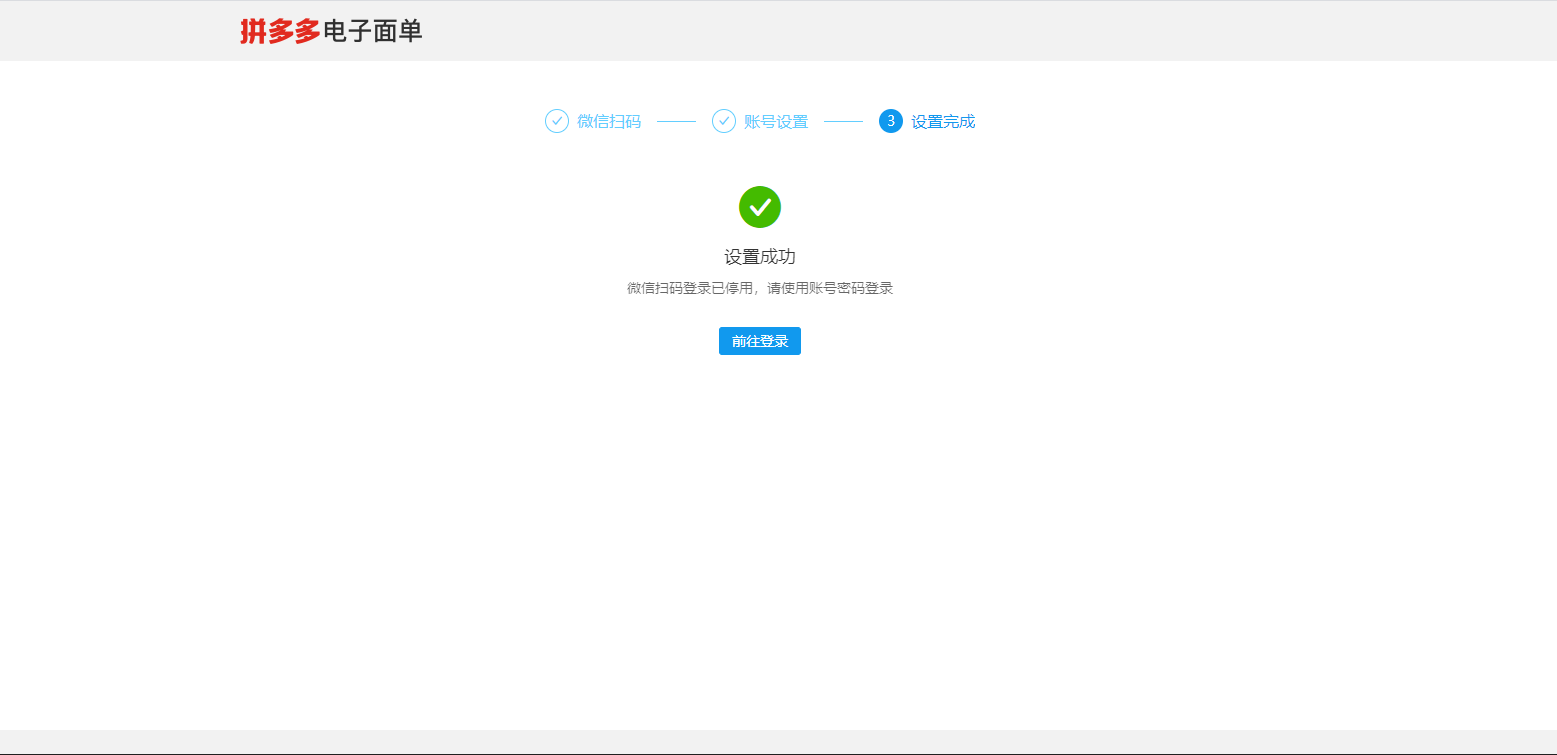Image resolution: width=1557 pixels, height=755 pixels.
Task: Select the 设置完成 step label
Action: [x=943, y=122]
